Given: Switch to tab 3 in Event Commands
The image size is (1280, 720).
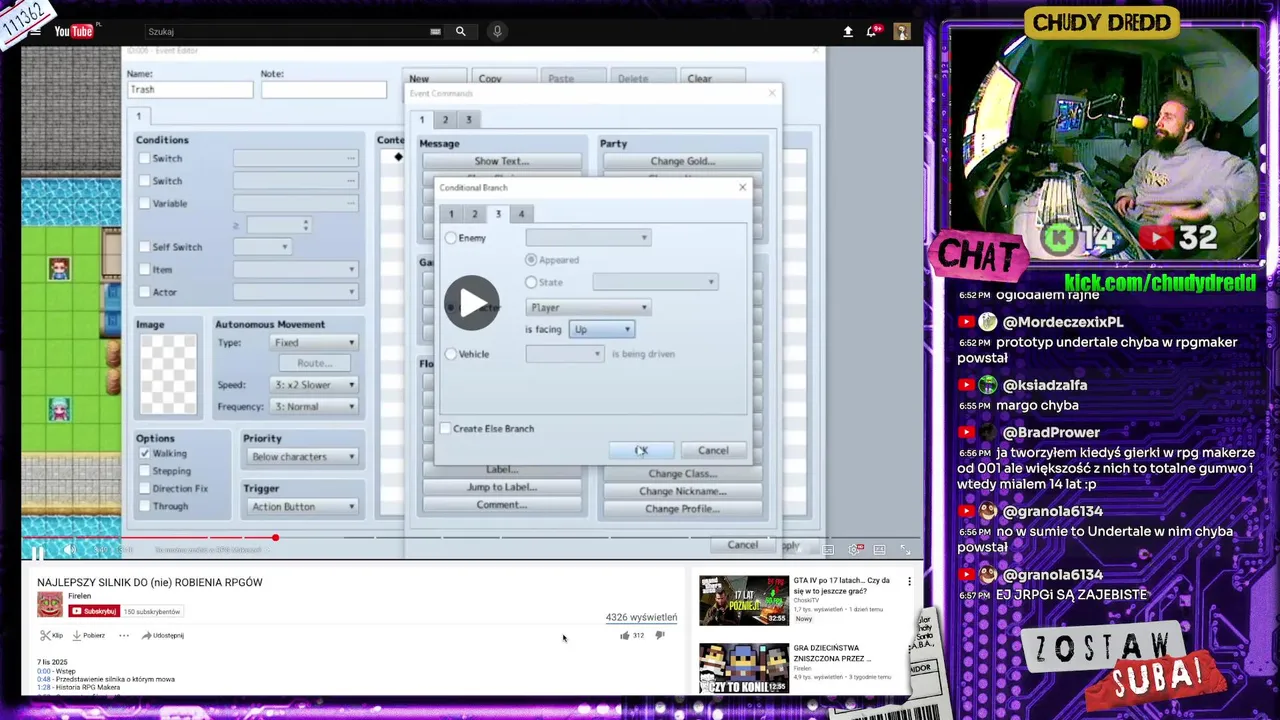Looking at the screenshot, I should point(468,120).
